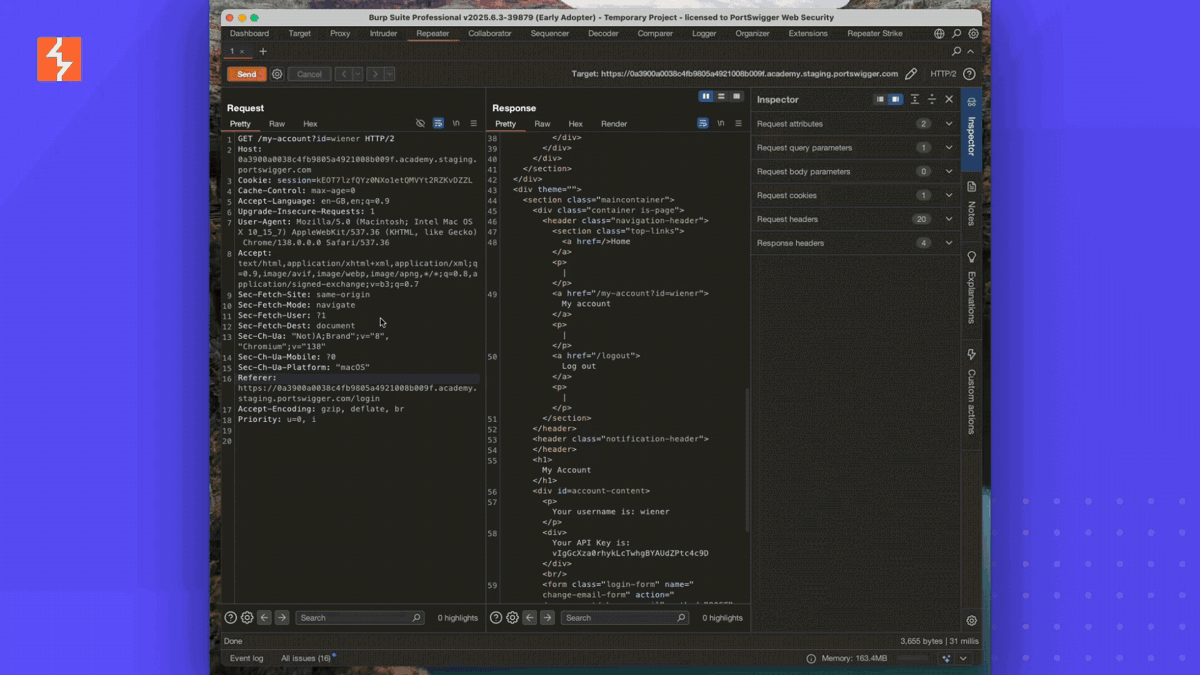Open Repeater help question mark icon
Viewport: 1200px width, 675px height.
click(x=969, y=74)
